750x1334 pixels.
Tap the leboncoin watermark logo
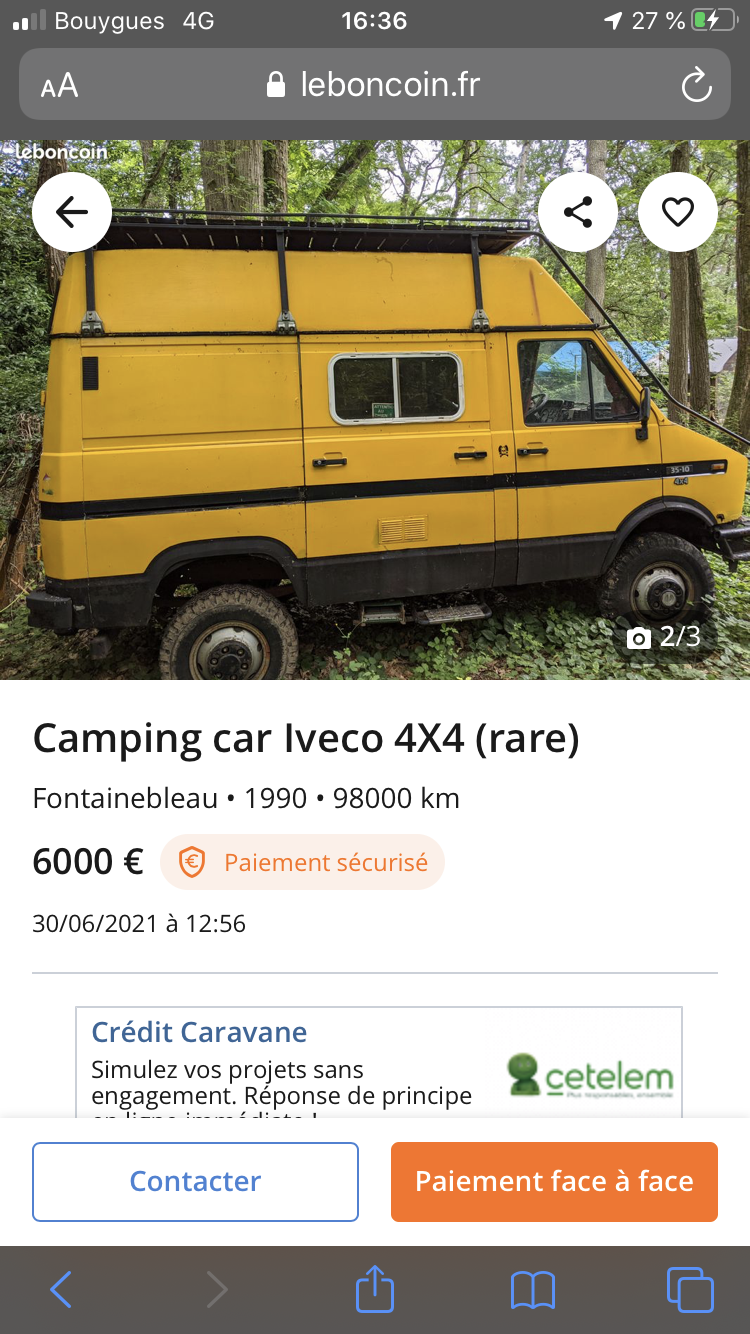(x=61, y=151)
